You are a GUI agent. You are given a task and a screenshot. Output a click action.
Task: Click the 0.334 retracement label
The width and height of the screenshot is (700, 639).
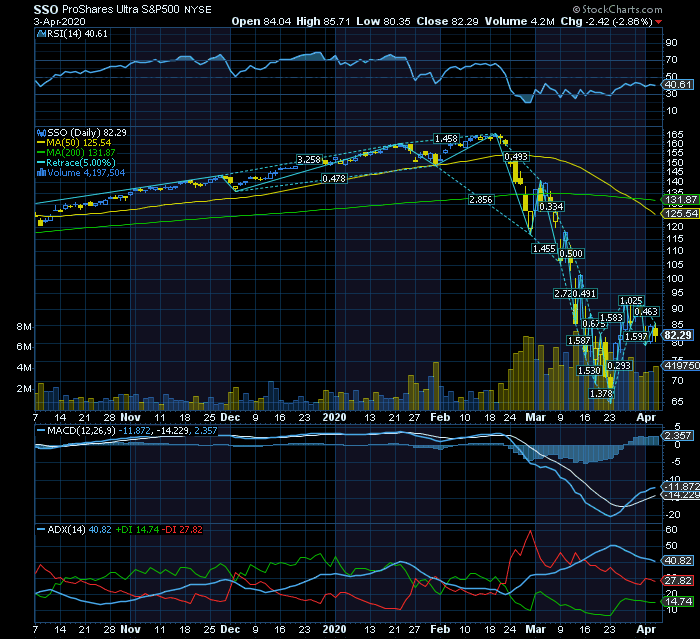(x=551, y=206)
